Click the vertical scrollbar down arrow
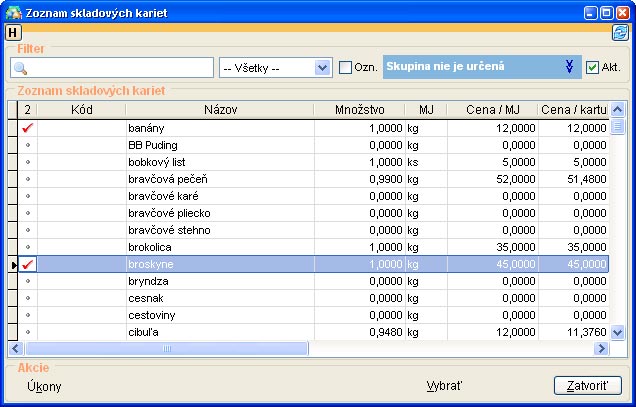The image size is (636, 407). point(617,332)
